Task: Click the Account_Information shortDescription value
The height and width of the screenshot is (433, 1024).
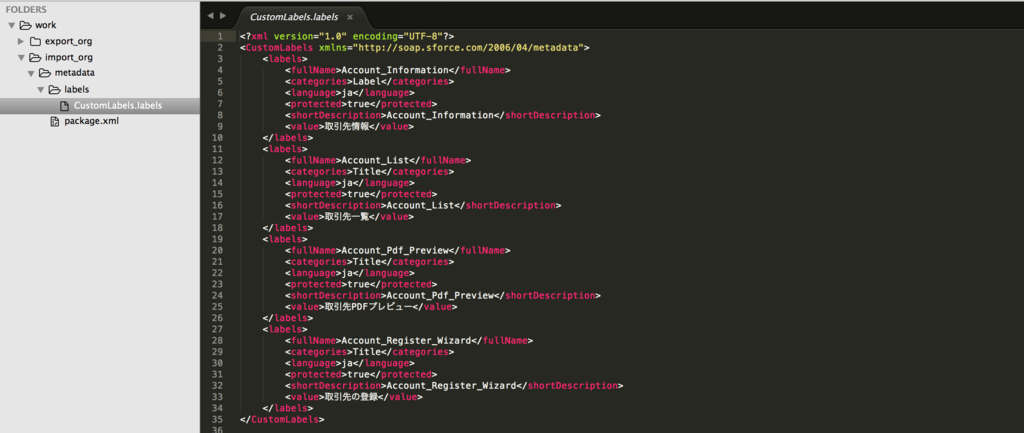Action: point(440,116)
